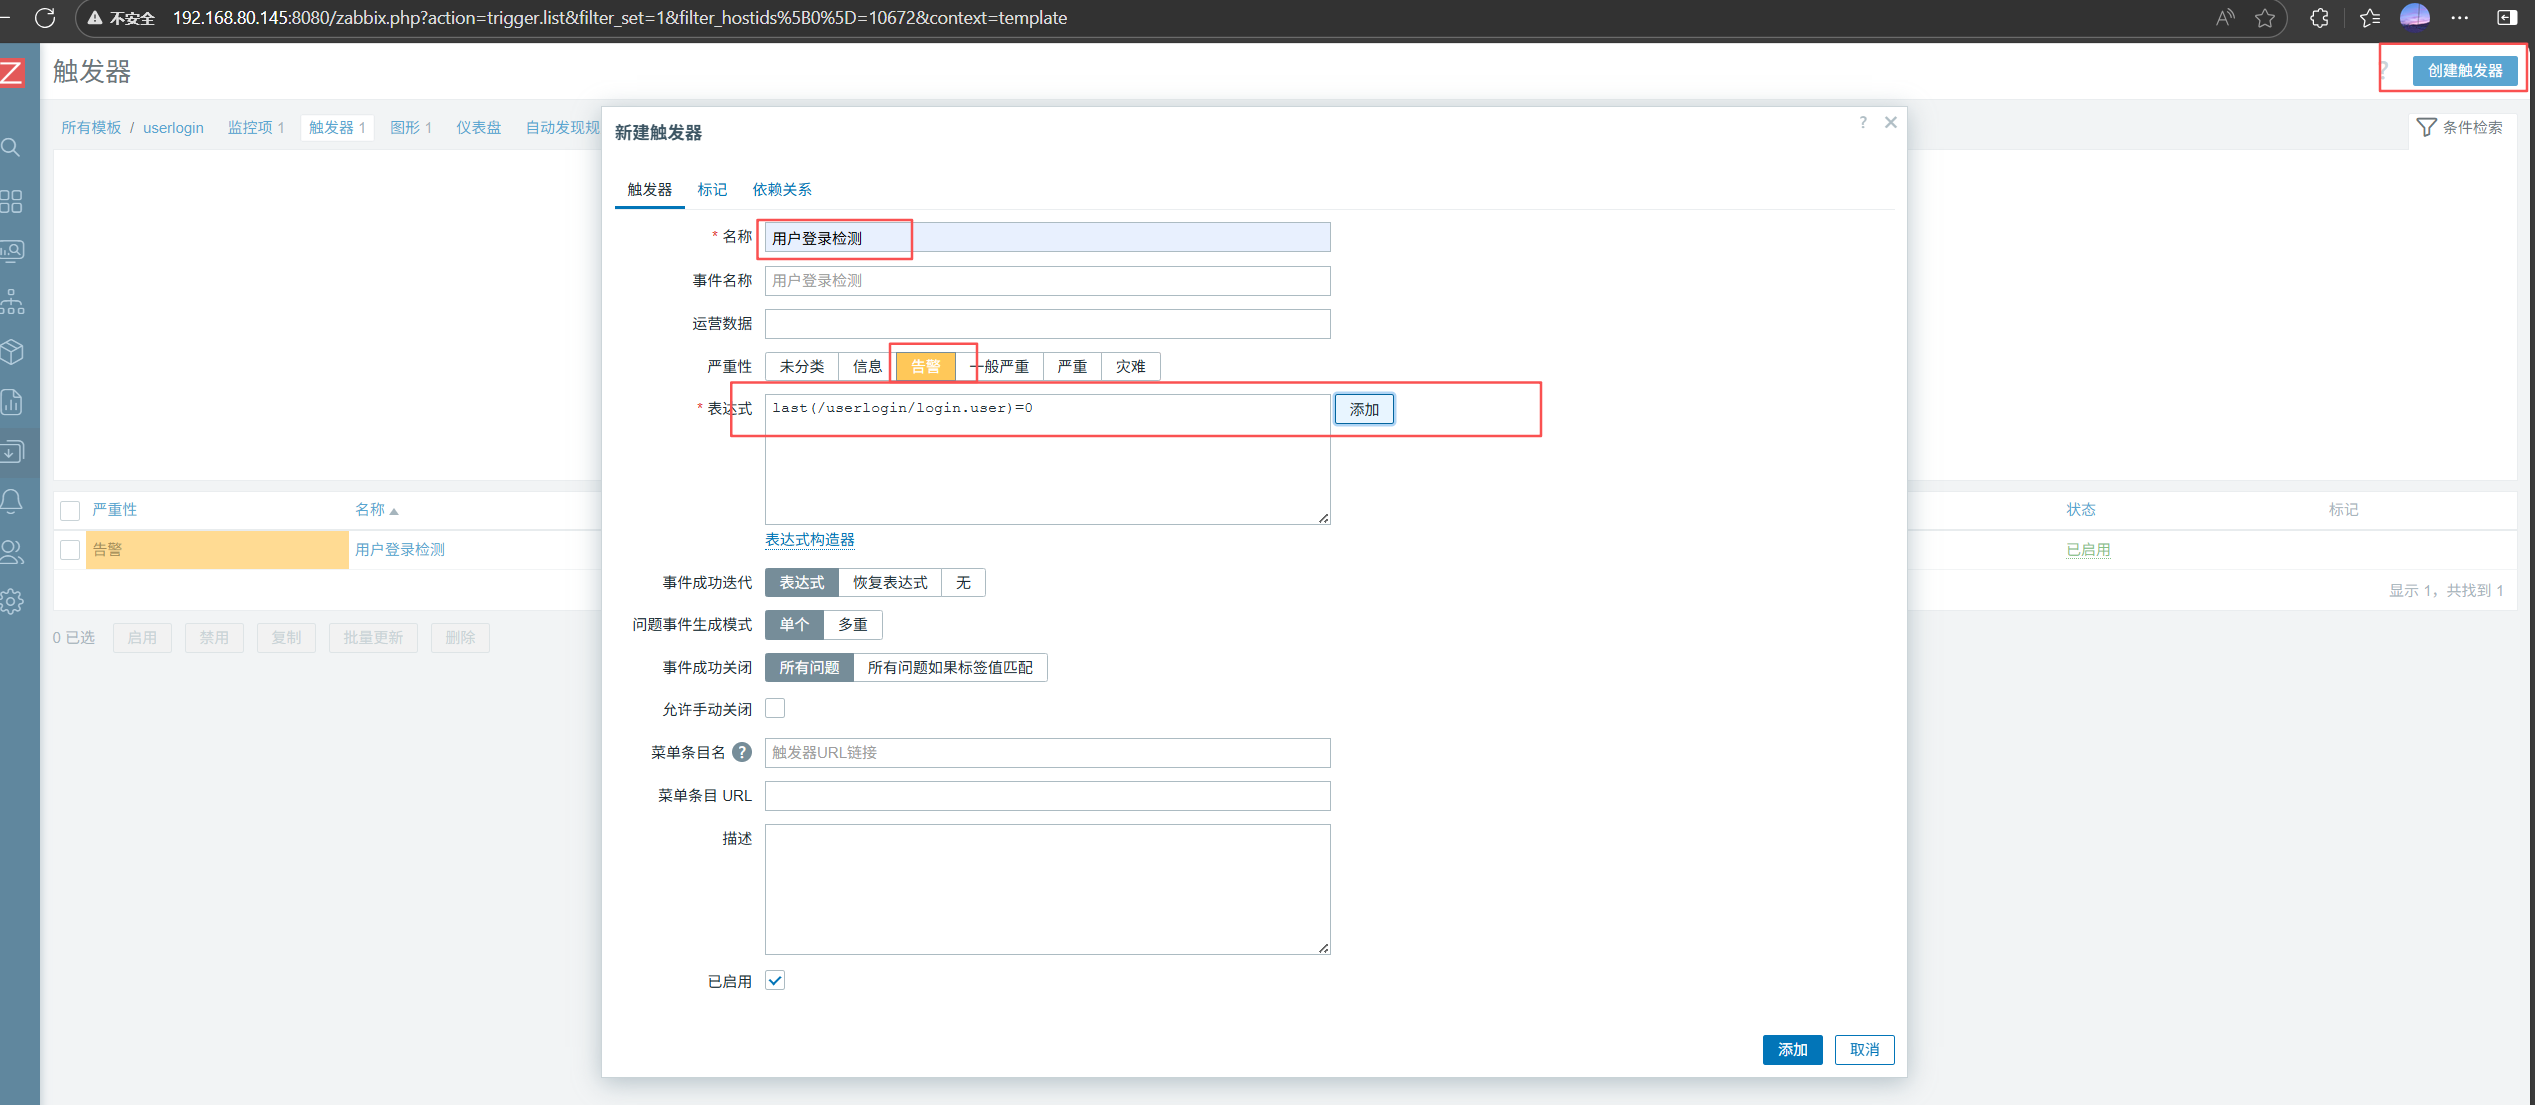Click the help icon beside 菜单条目名

click(x=741, y=752)
